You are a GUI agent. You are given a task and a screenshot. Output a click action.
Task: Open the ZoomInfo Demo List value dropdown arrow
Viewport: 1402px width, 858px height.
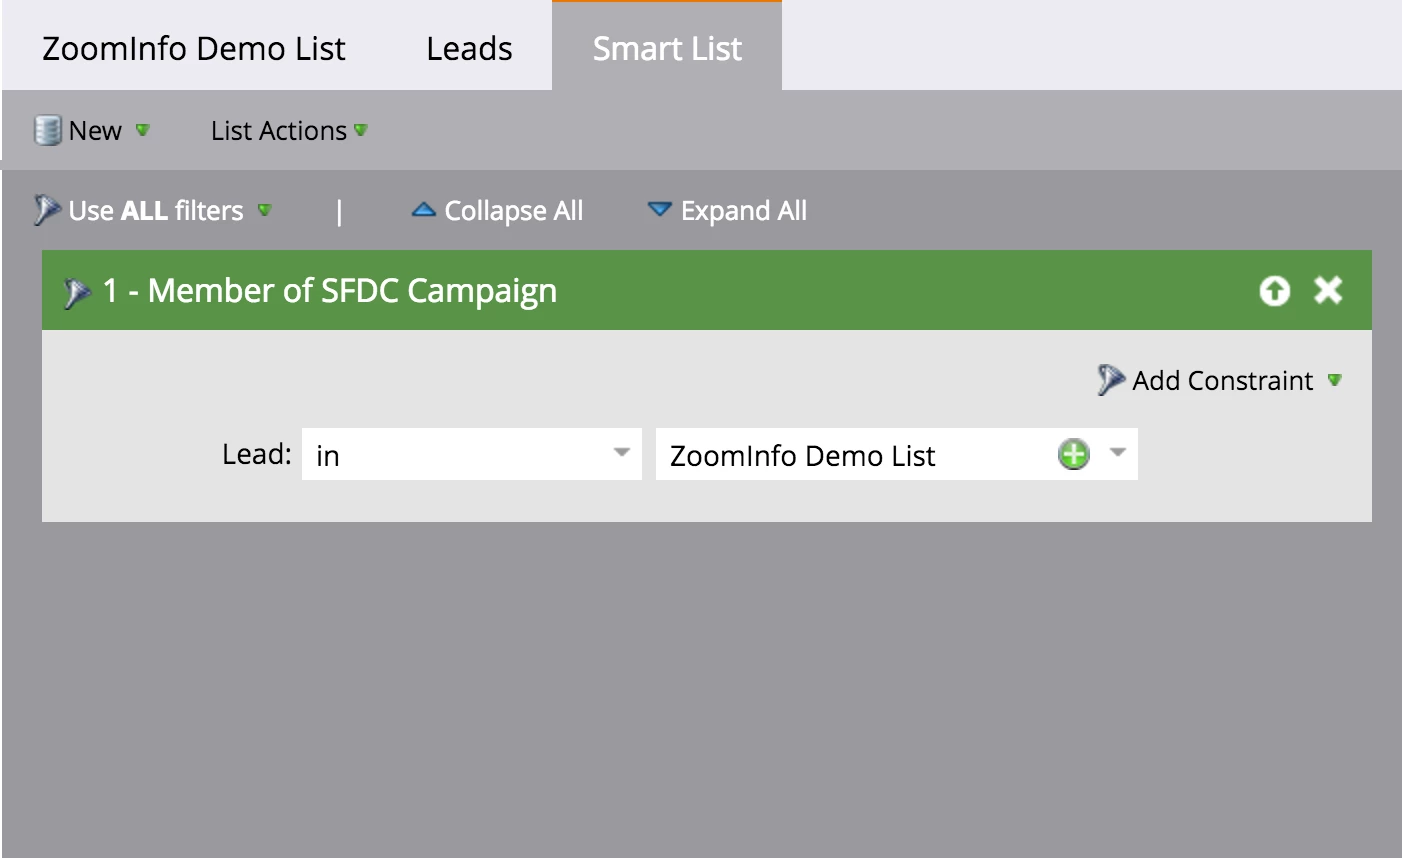coord(1118,453)
